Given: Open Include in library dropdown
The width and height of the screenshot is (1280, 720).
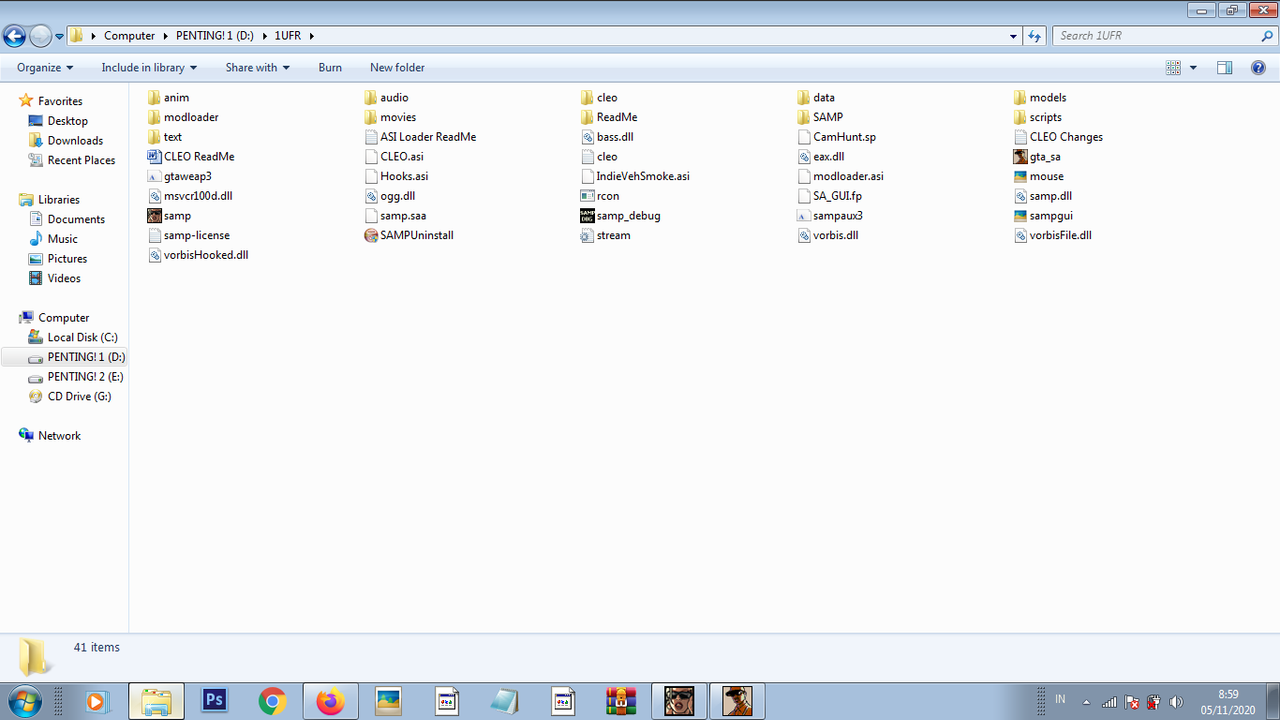Looking at the screenshot, I should coord(149,68).
